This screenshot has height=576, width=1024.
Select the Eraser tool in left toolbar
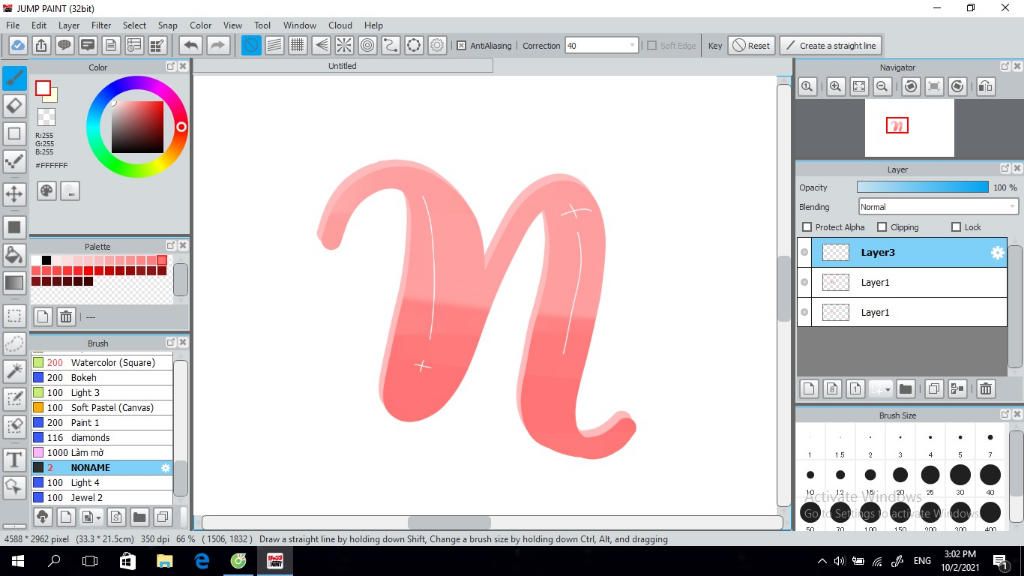click(x=14, y=106)
